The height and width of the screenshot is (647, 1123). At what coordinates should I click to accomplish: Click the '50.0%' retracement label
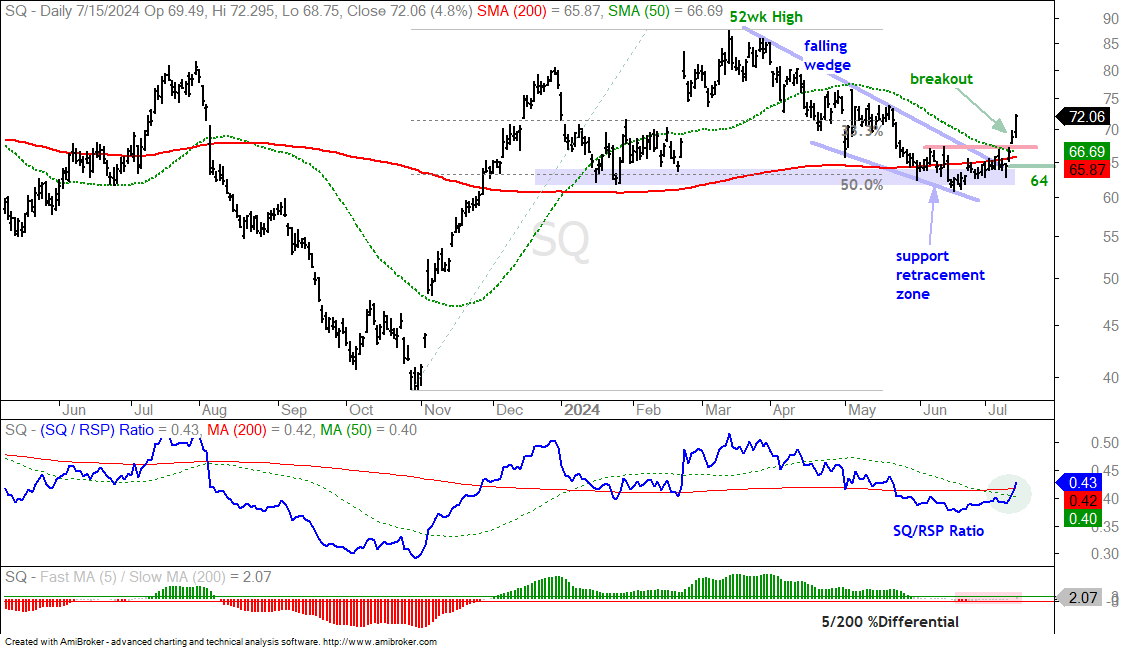coord(861,185)
